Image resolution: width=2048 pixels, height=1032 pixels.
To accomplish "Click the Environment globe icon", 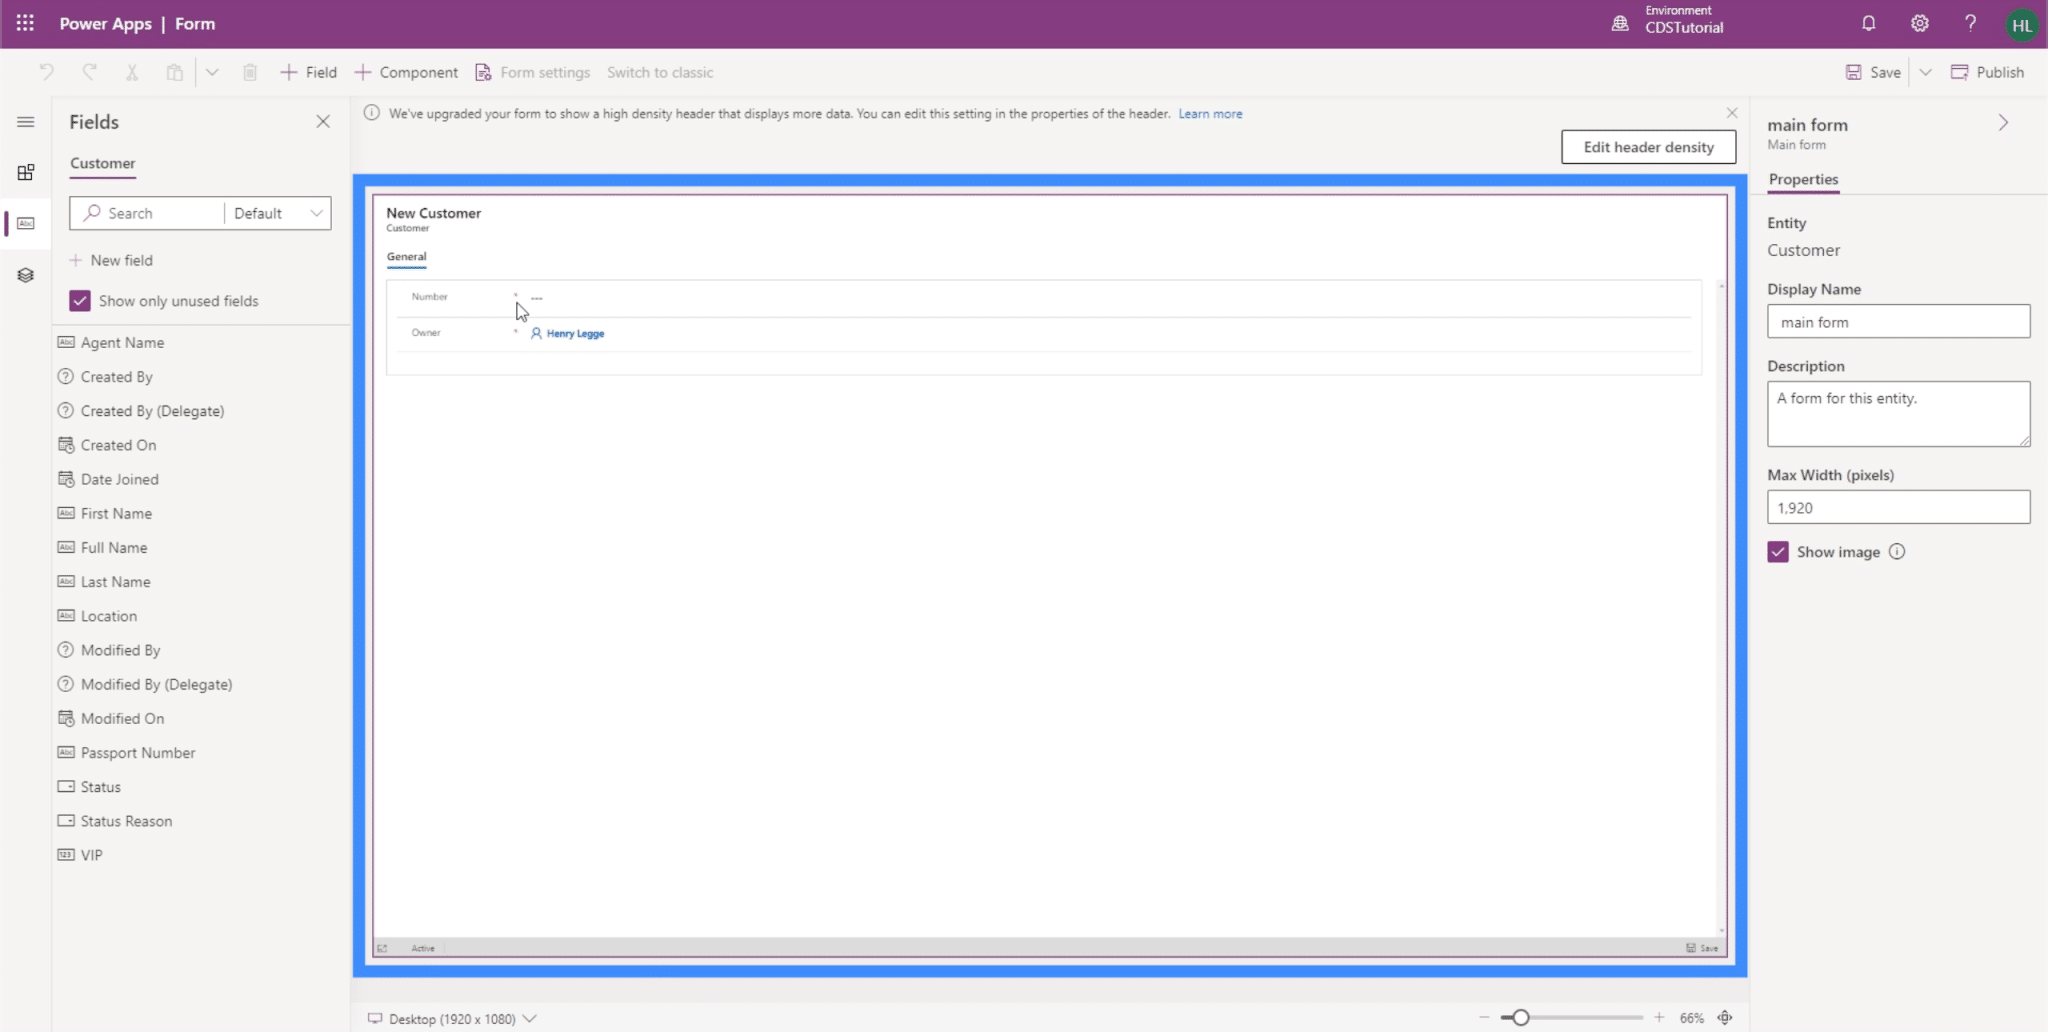I will tap(1620, 23).
